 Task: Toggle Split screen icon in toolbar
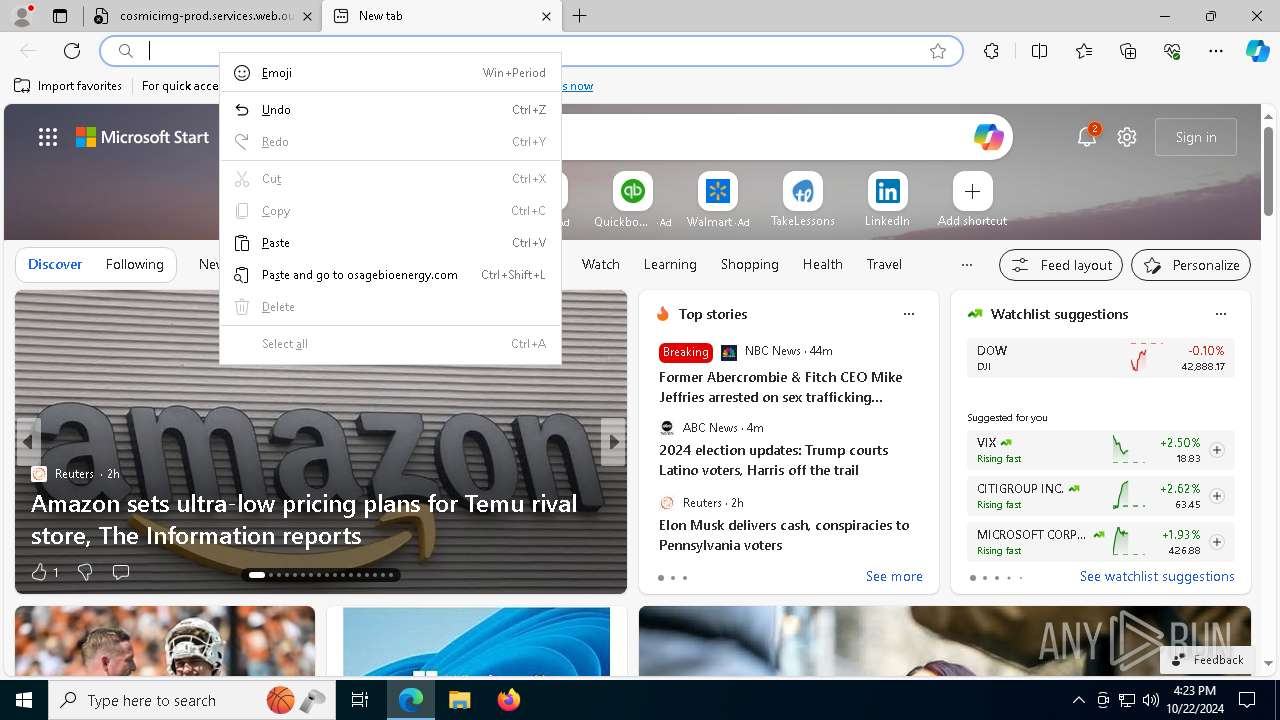1039,51
